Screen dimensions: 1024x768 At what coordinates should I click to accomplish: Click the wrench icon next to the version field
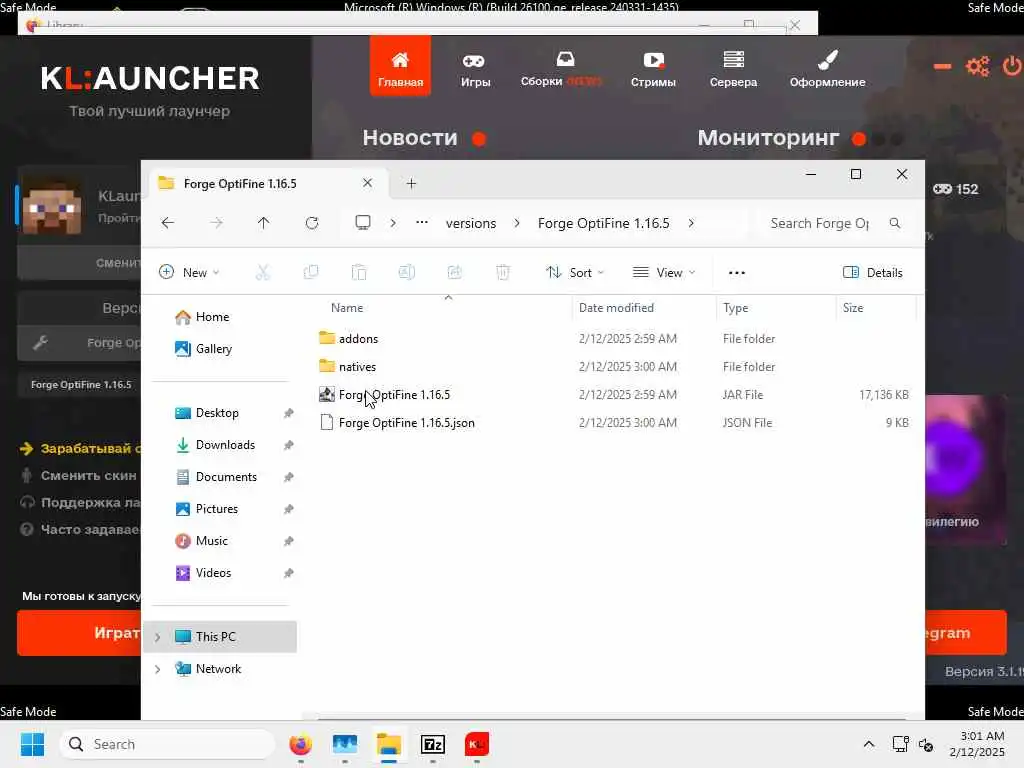40,342
